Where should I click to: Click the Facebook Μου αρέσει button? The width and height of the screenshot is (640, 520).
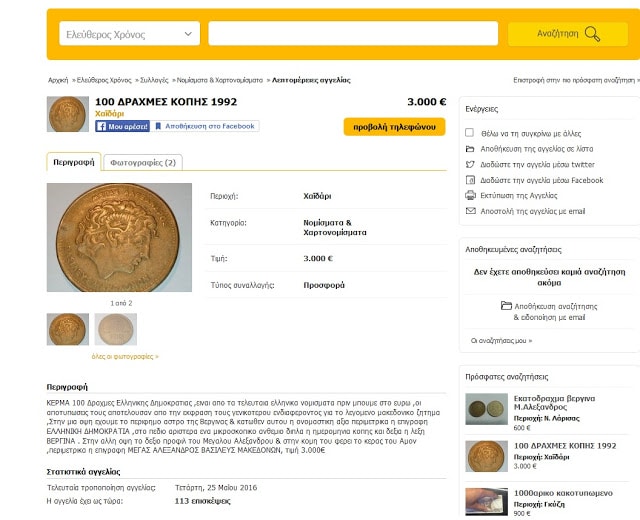pyautogui.click(x=122, y=126)
